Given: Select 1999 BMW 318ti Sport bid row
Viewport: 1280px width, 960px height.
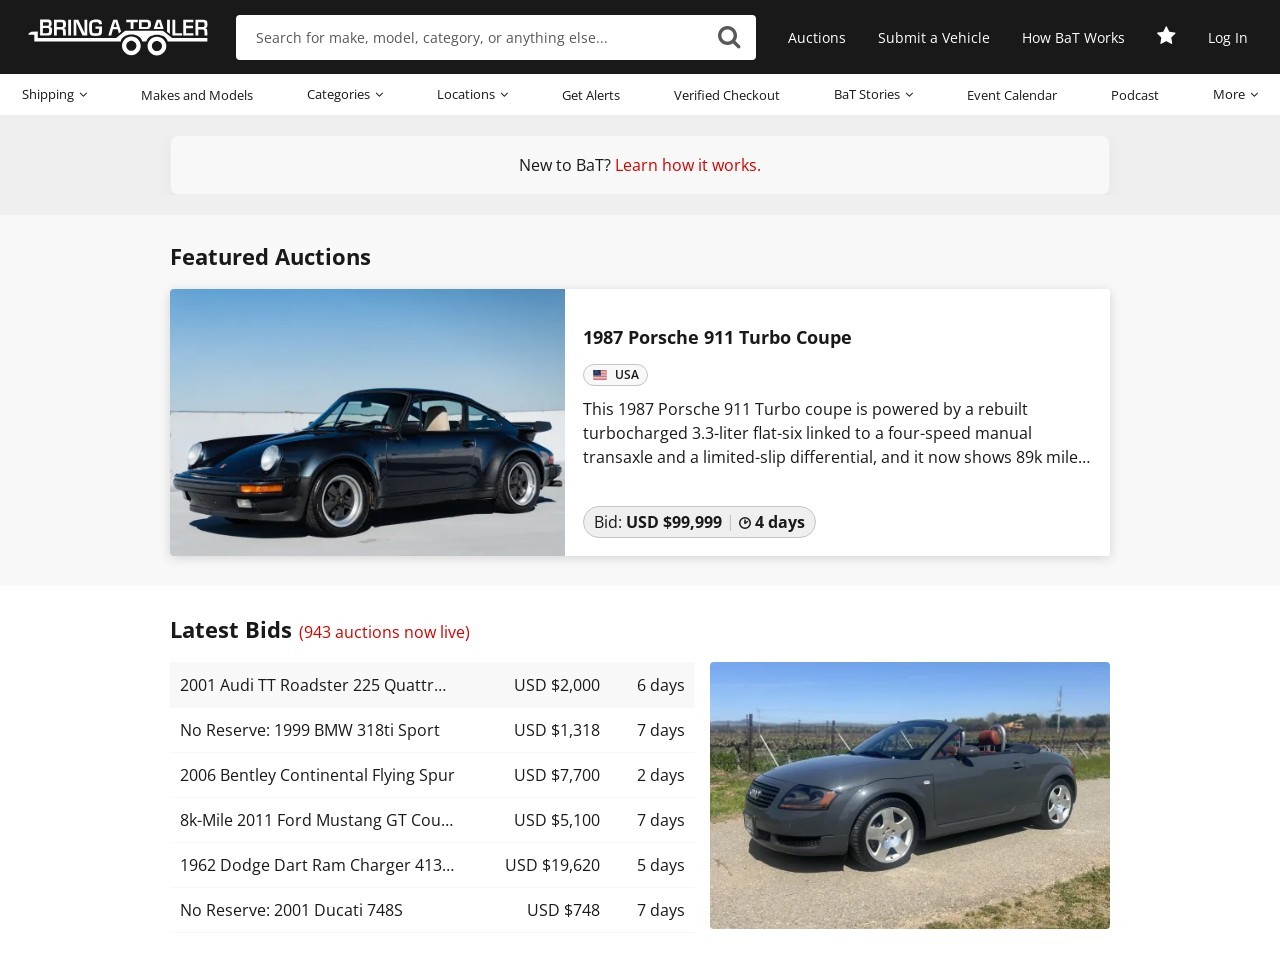Looking at the screenshot, I should point(432,730).
